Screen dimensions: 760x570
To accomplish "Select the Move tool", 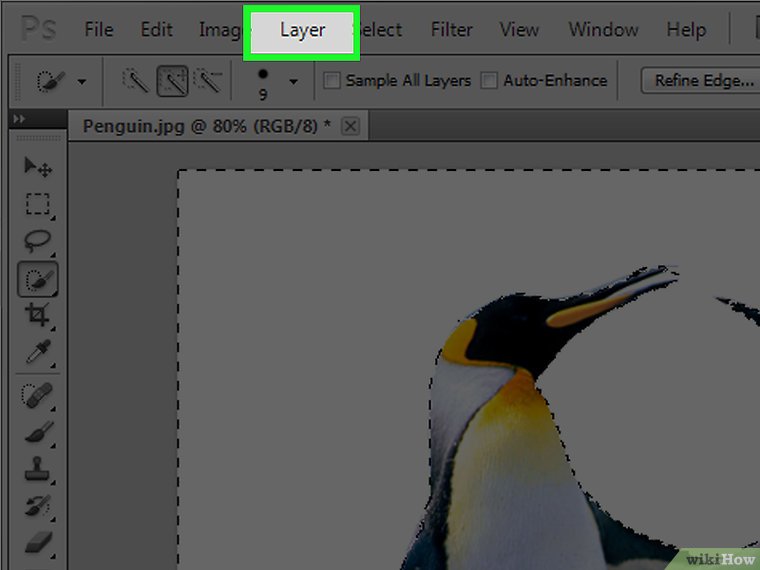I will (x=38, y=167).
